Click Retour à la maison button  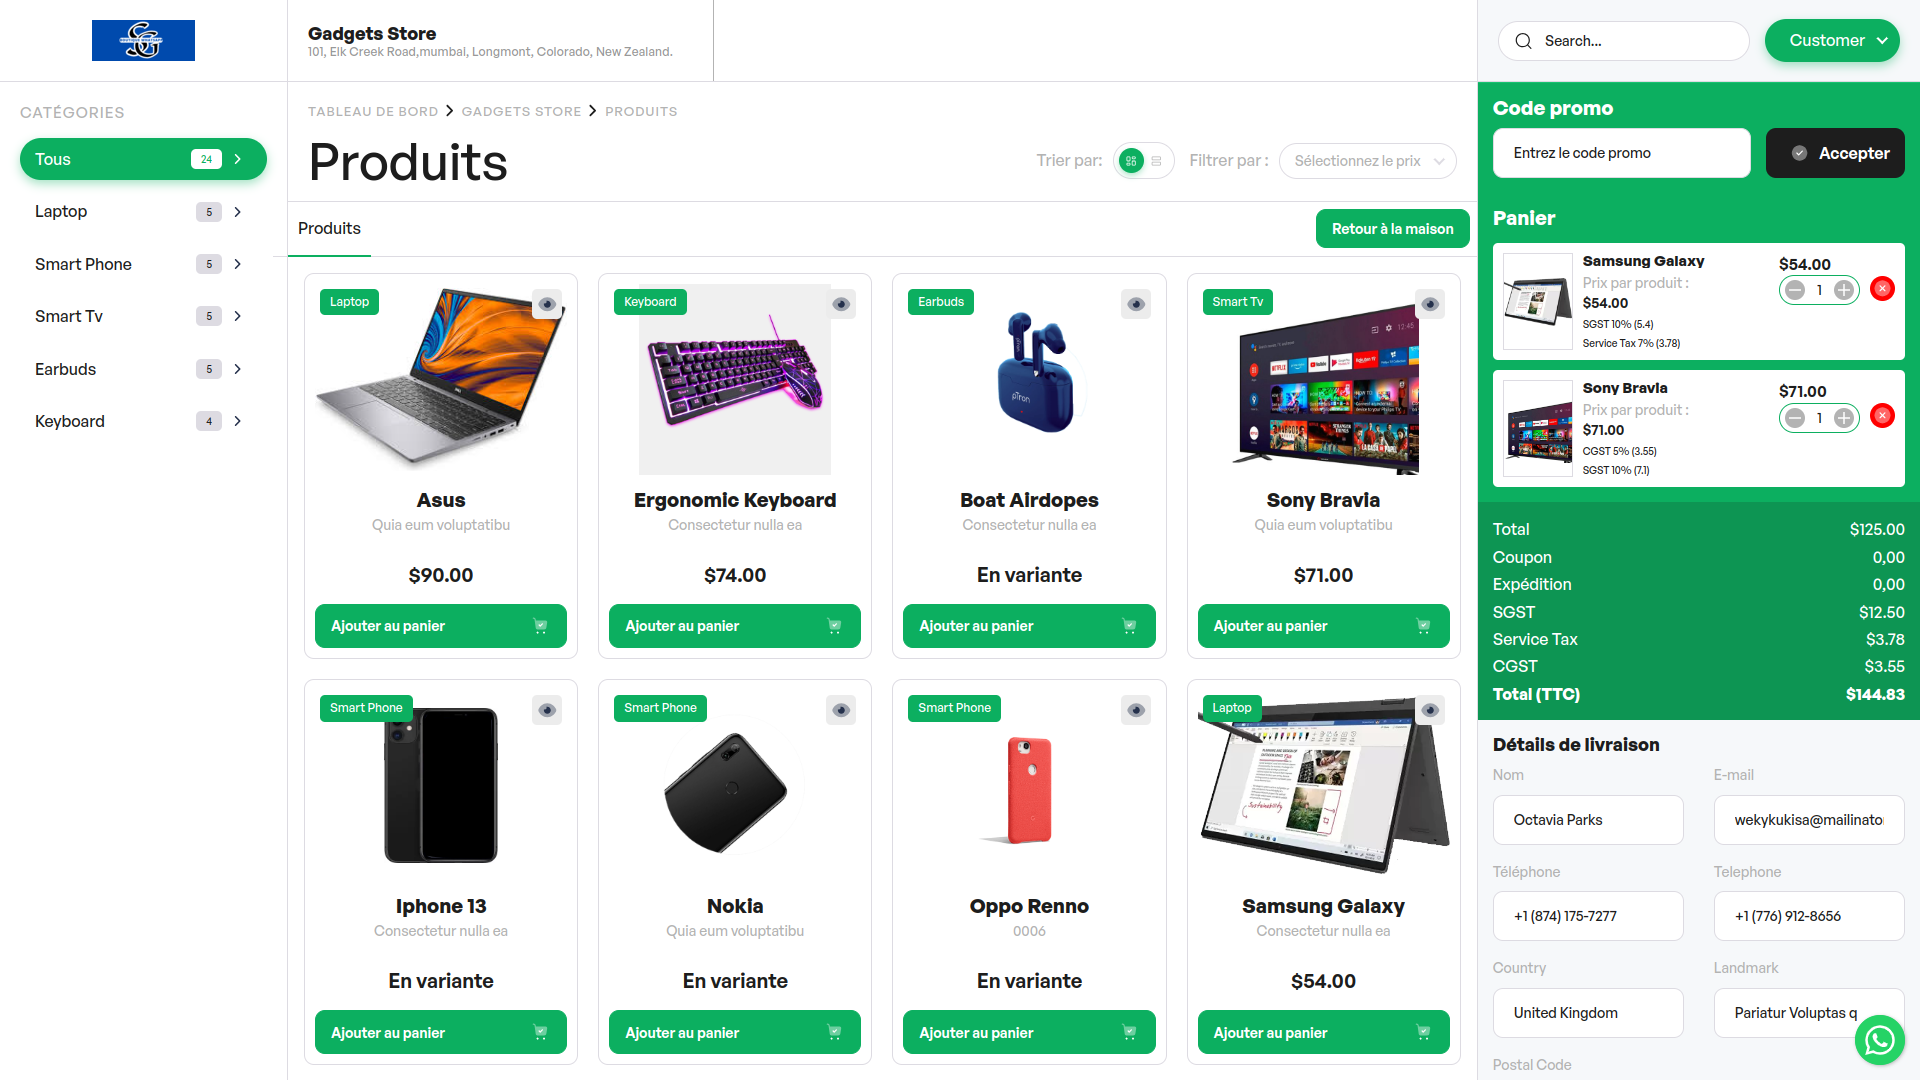click(1392, 229)
